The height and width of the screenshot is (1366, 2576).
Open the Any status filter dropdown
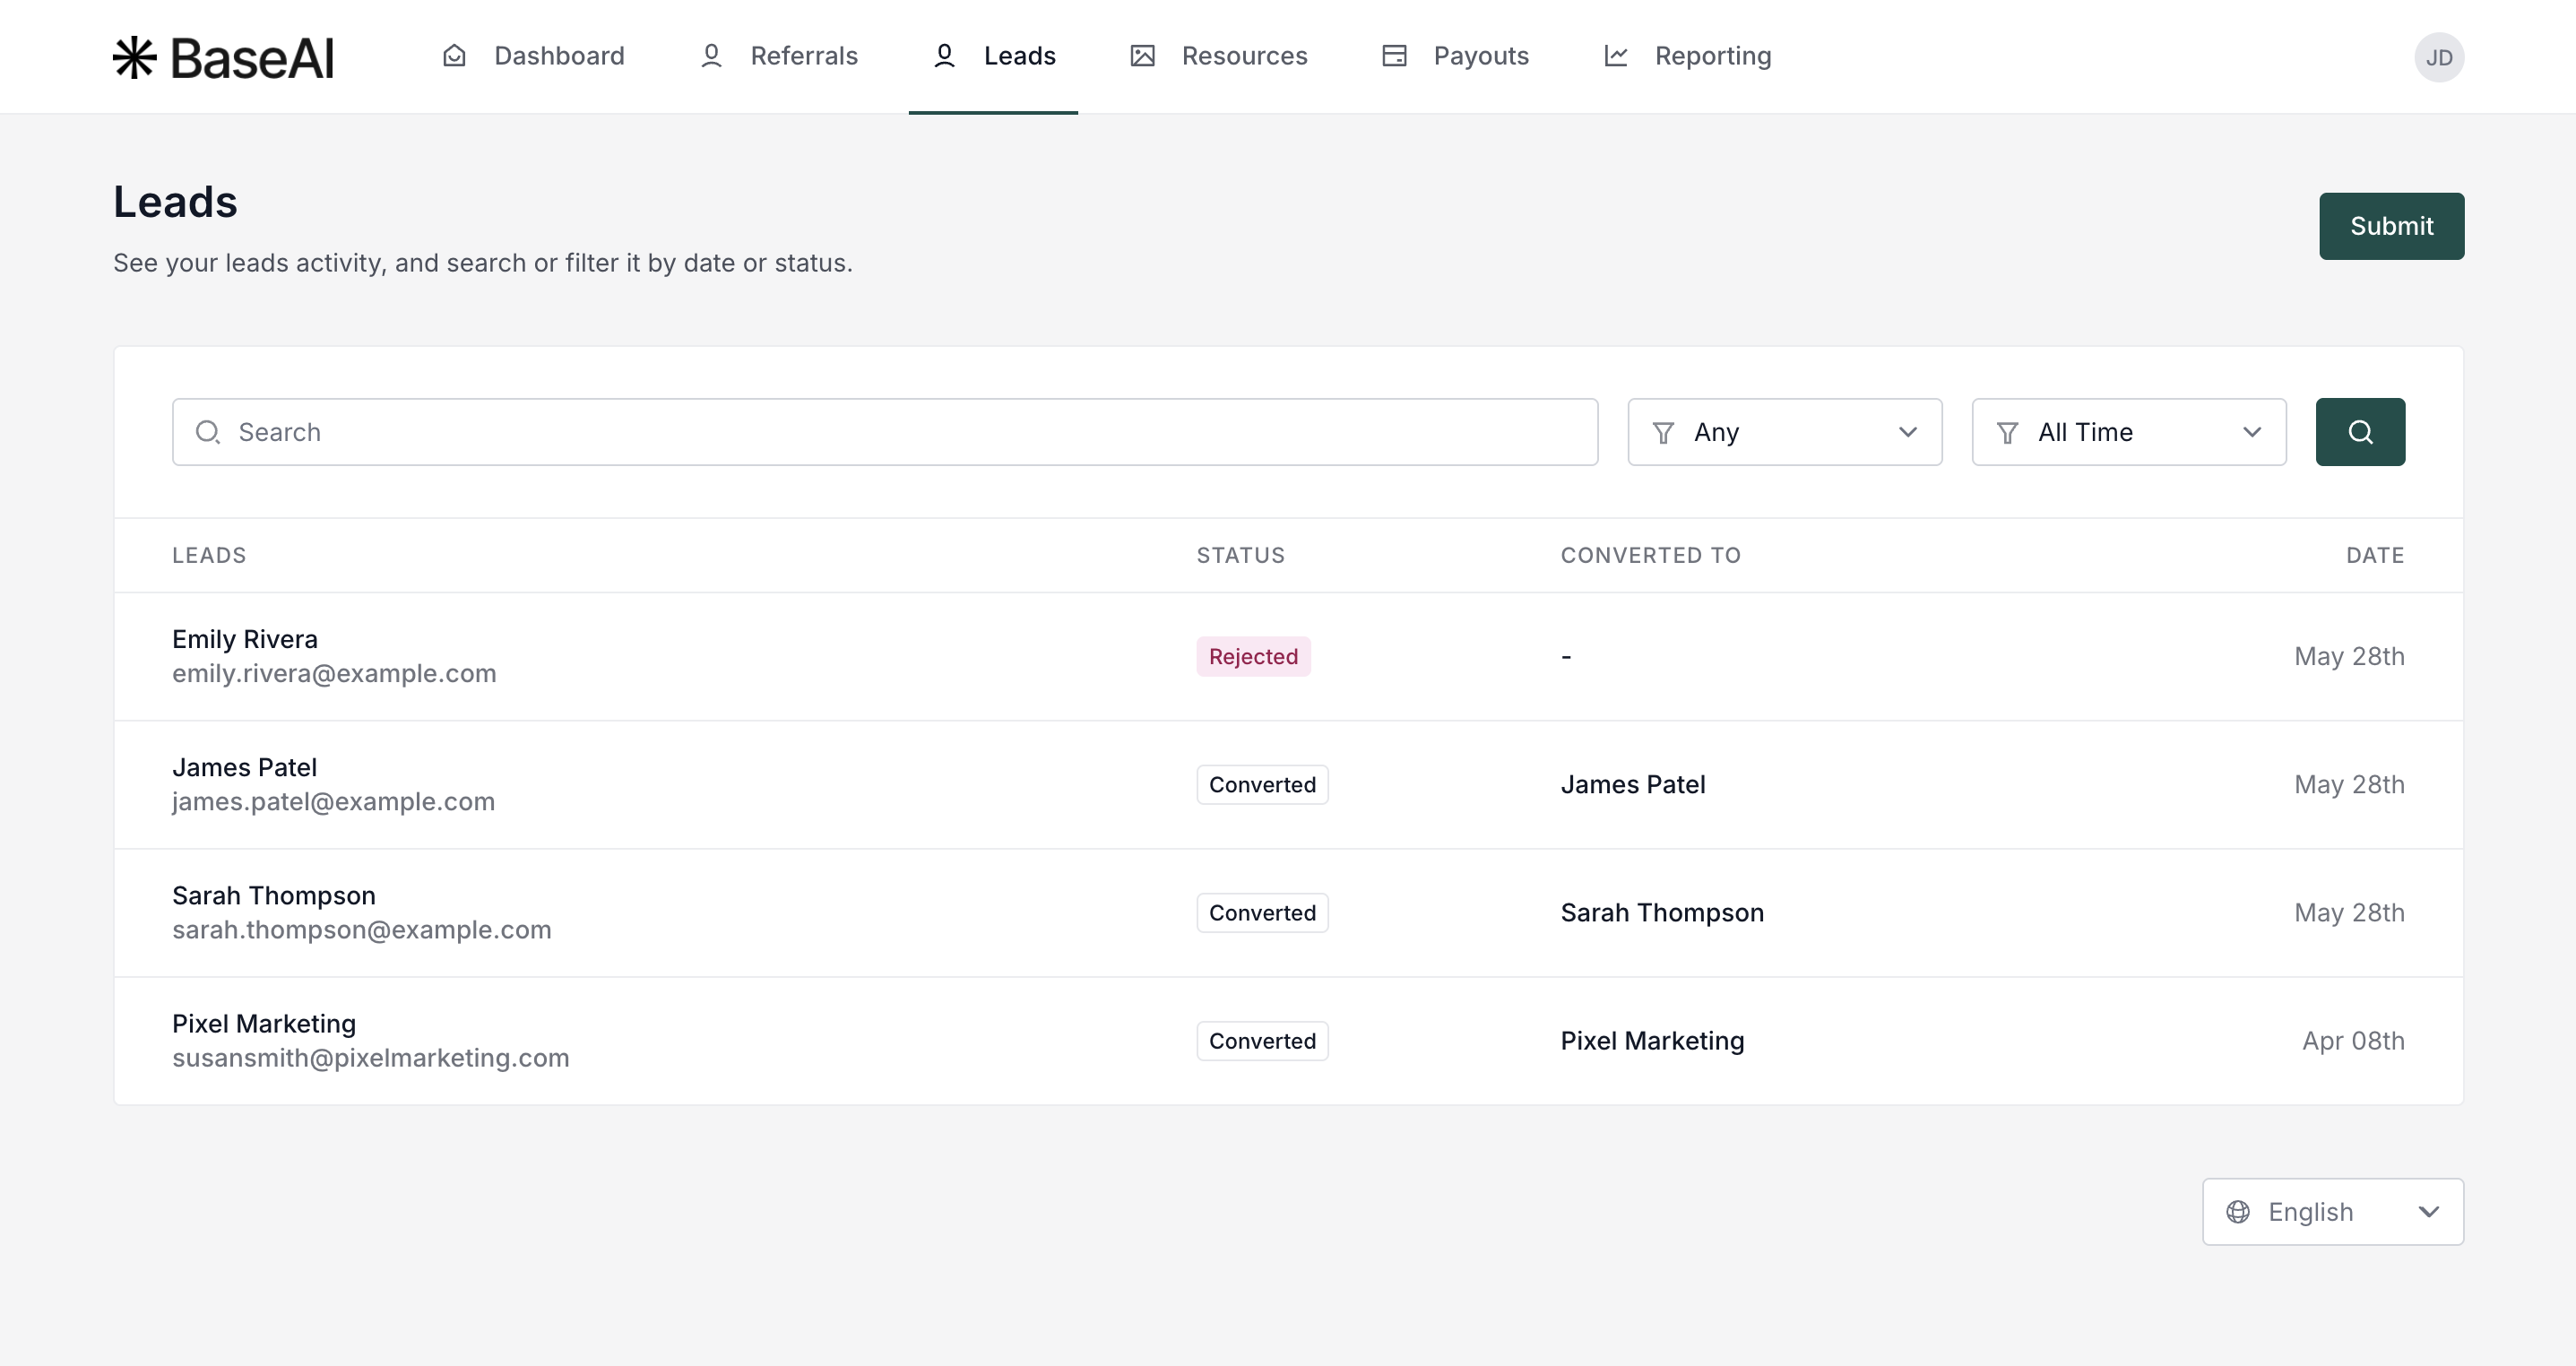tap(1784, 432)
